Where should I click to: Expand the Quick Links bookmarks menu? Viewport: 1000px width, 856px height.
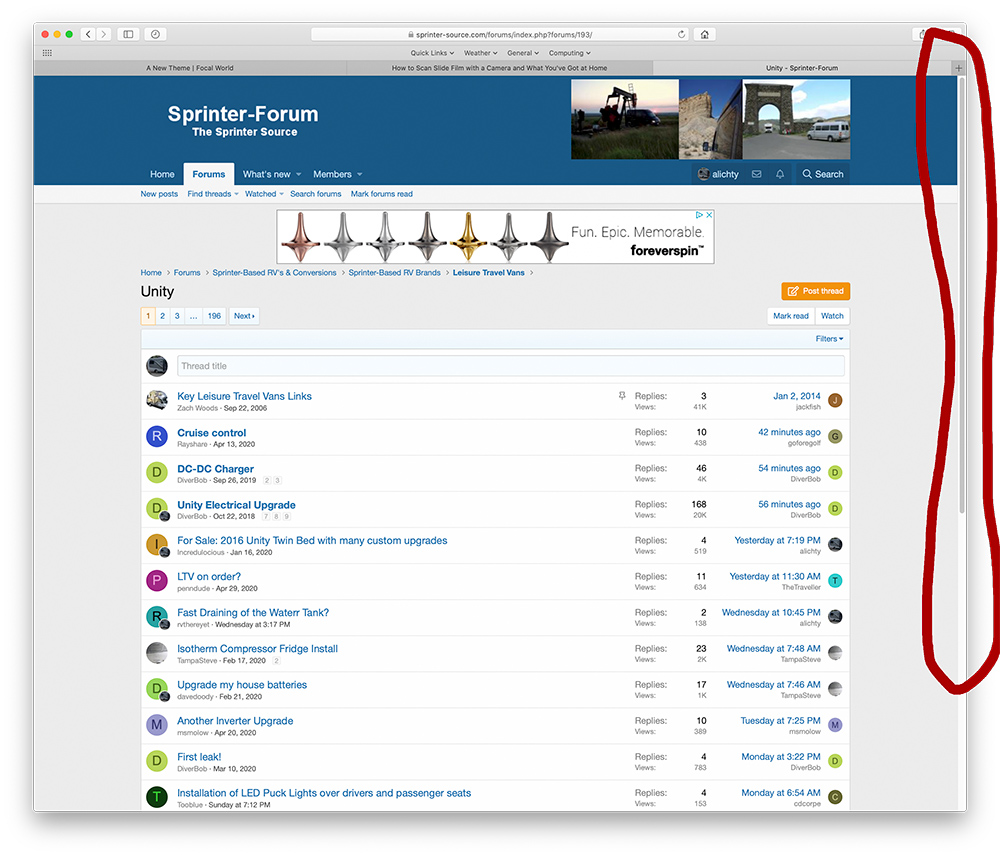pos(432,53)
